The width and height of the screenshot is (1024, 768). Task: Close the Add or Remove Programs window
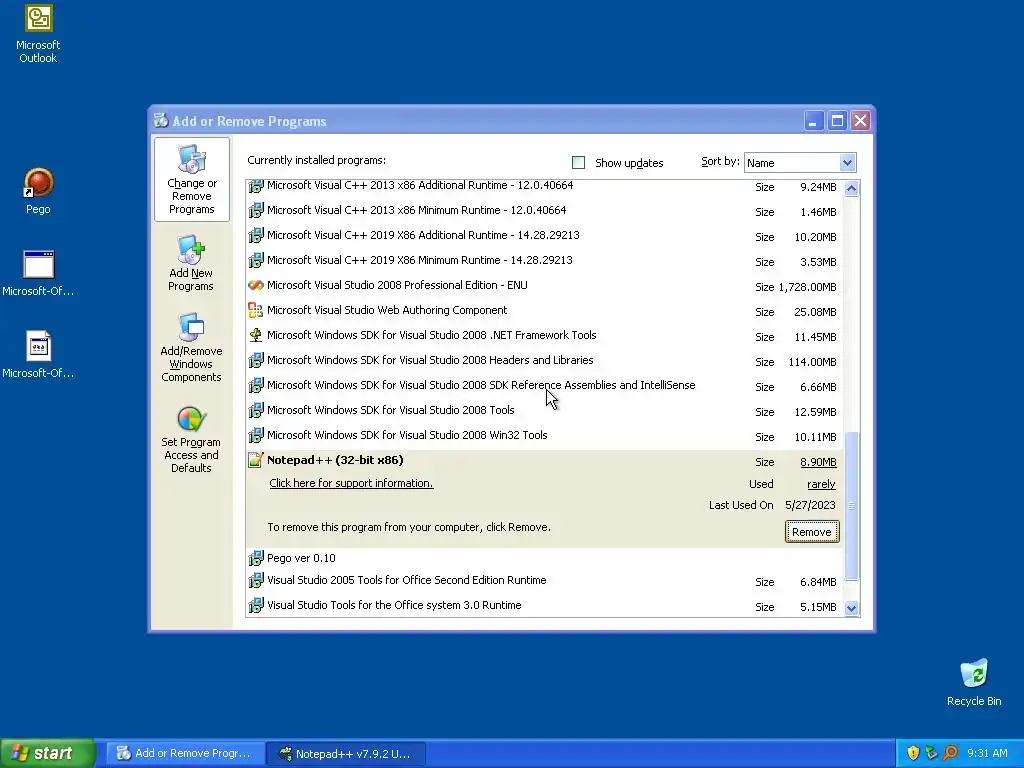[x=861, y=121]
